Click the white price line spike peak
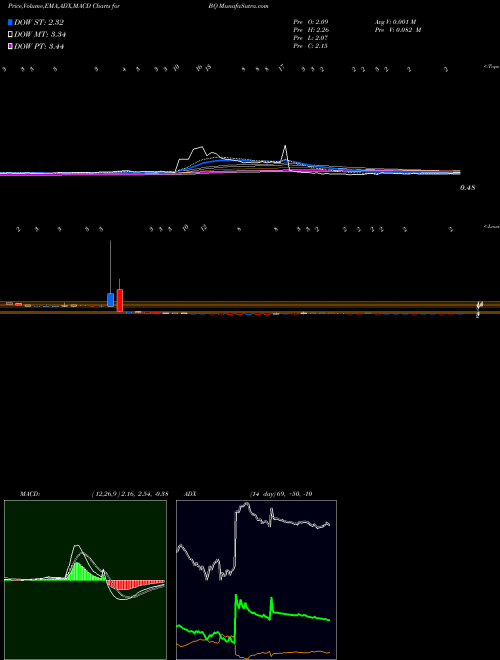Image resolution: width=500 pixels, height=660 pixels. (285, 146)
